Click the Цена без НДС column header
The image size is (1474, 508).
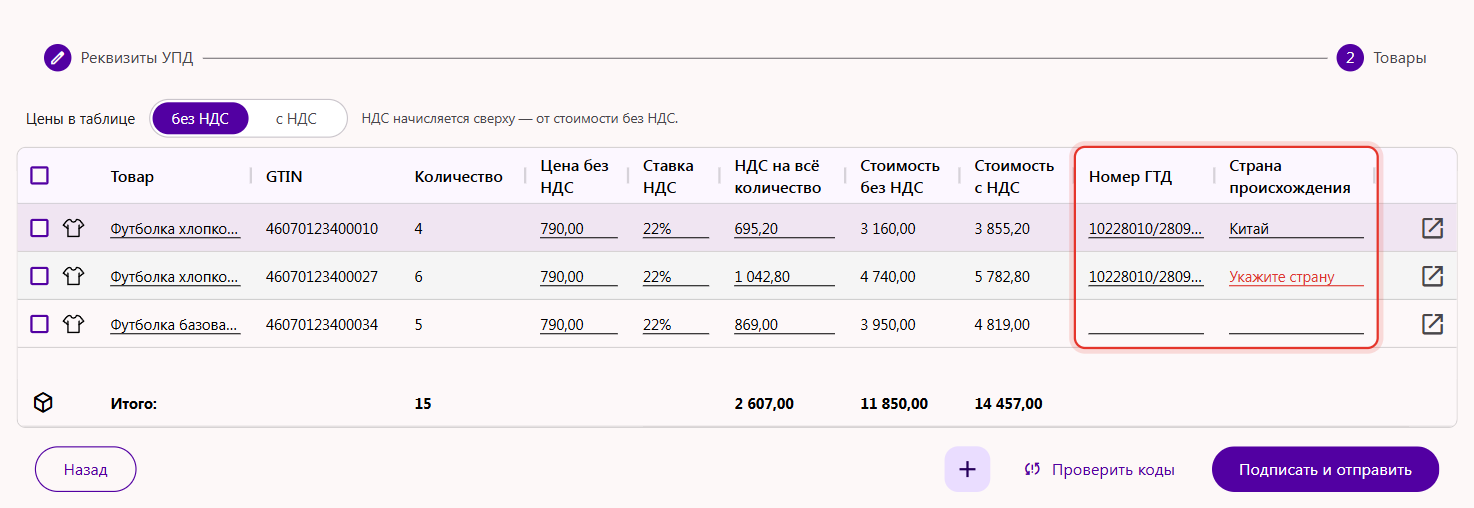(x=574, y=176)
